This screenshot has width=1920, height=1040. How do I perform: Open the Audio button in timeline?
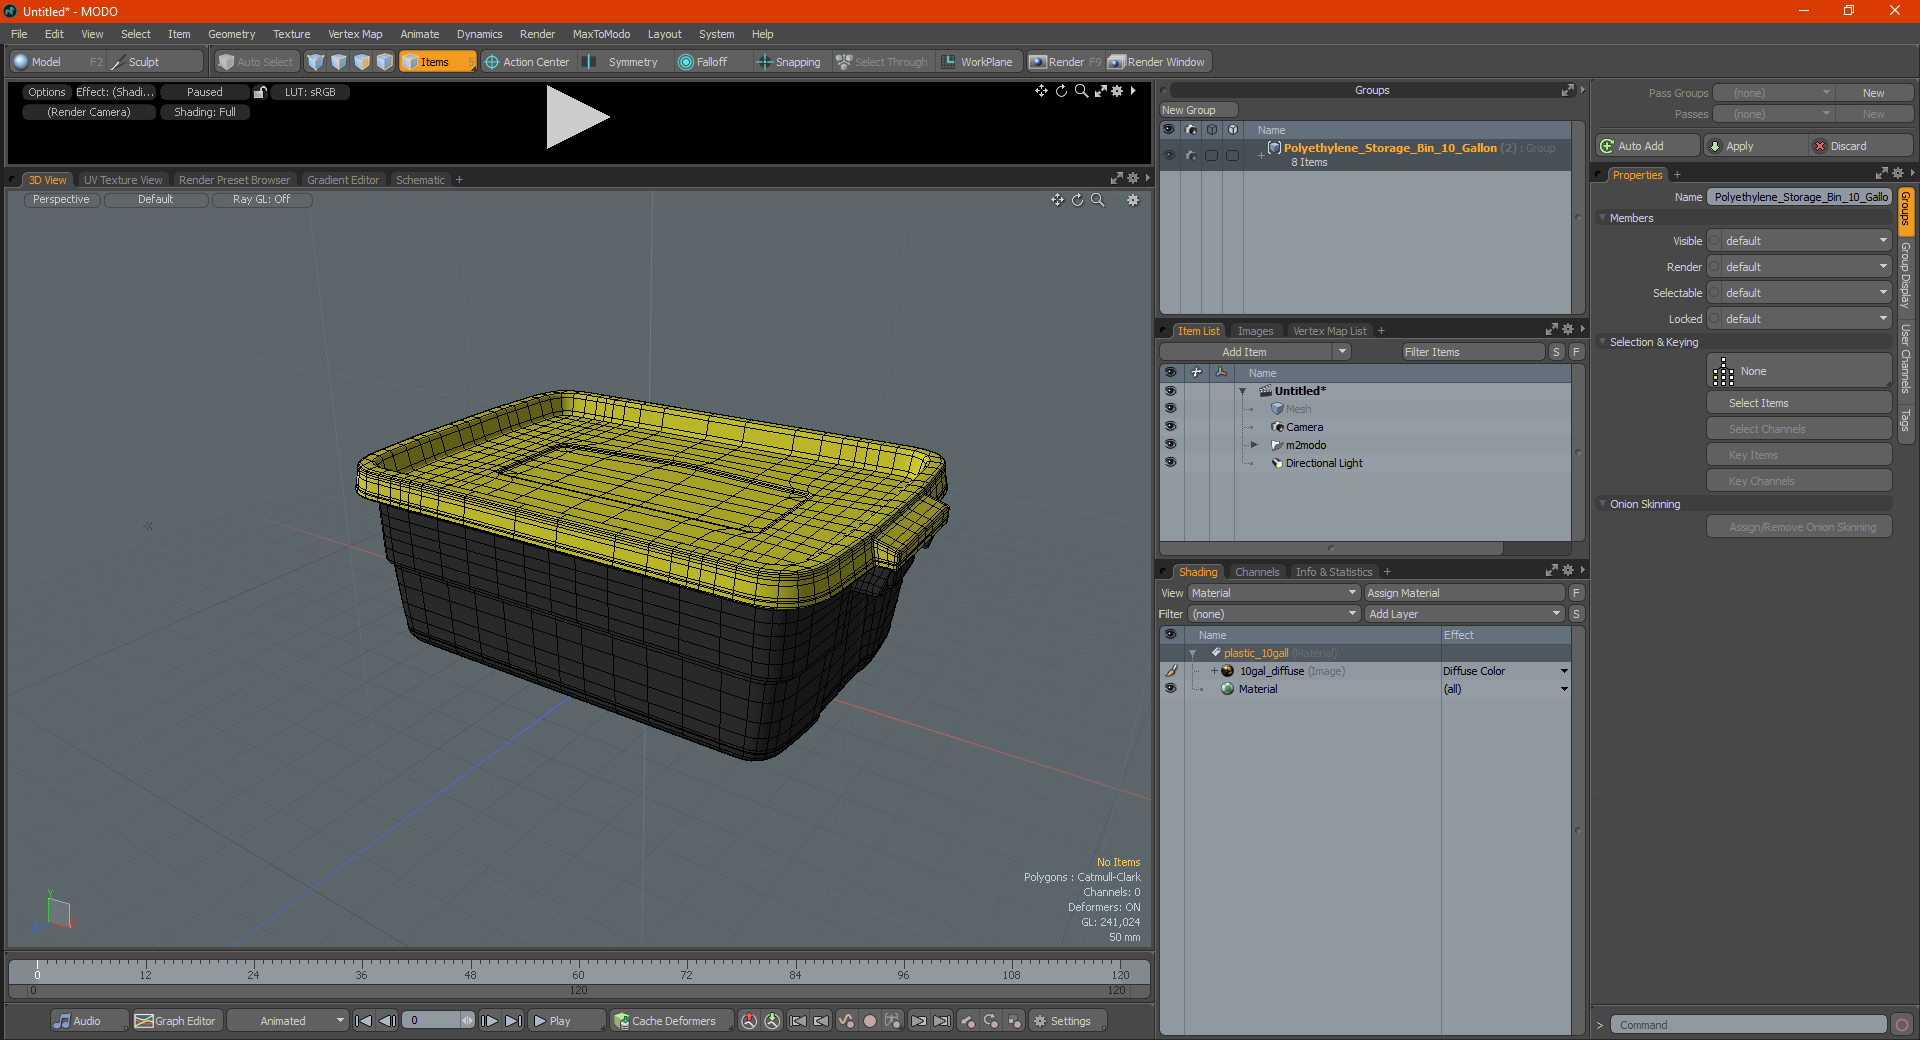pyautogui.click(x=88, y=1021)
